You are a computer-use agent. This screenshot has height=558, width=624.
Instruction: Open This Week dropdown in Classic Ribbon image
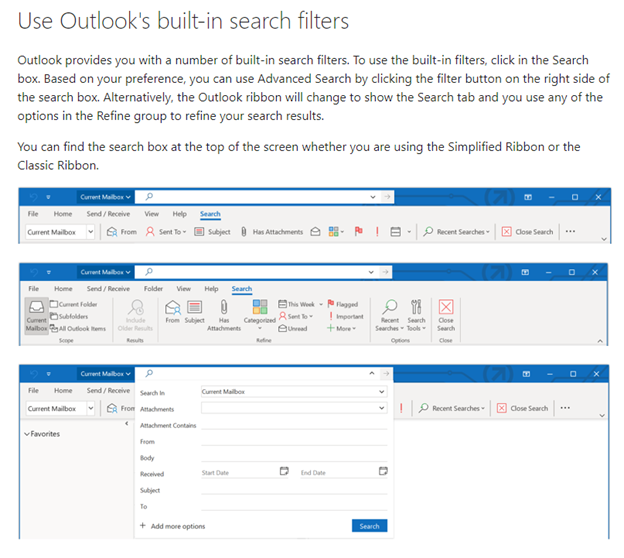click(300, 304)
